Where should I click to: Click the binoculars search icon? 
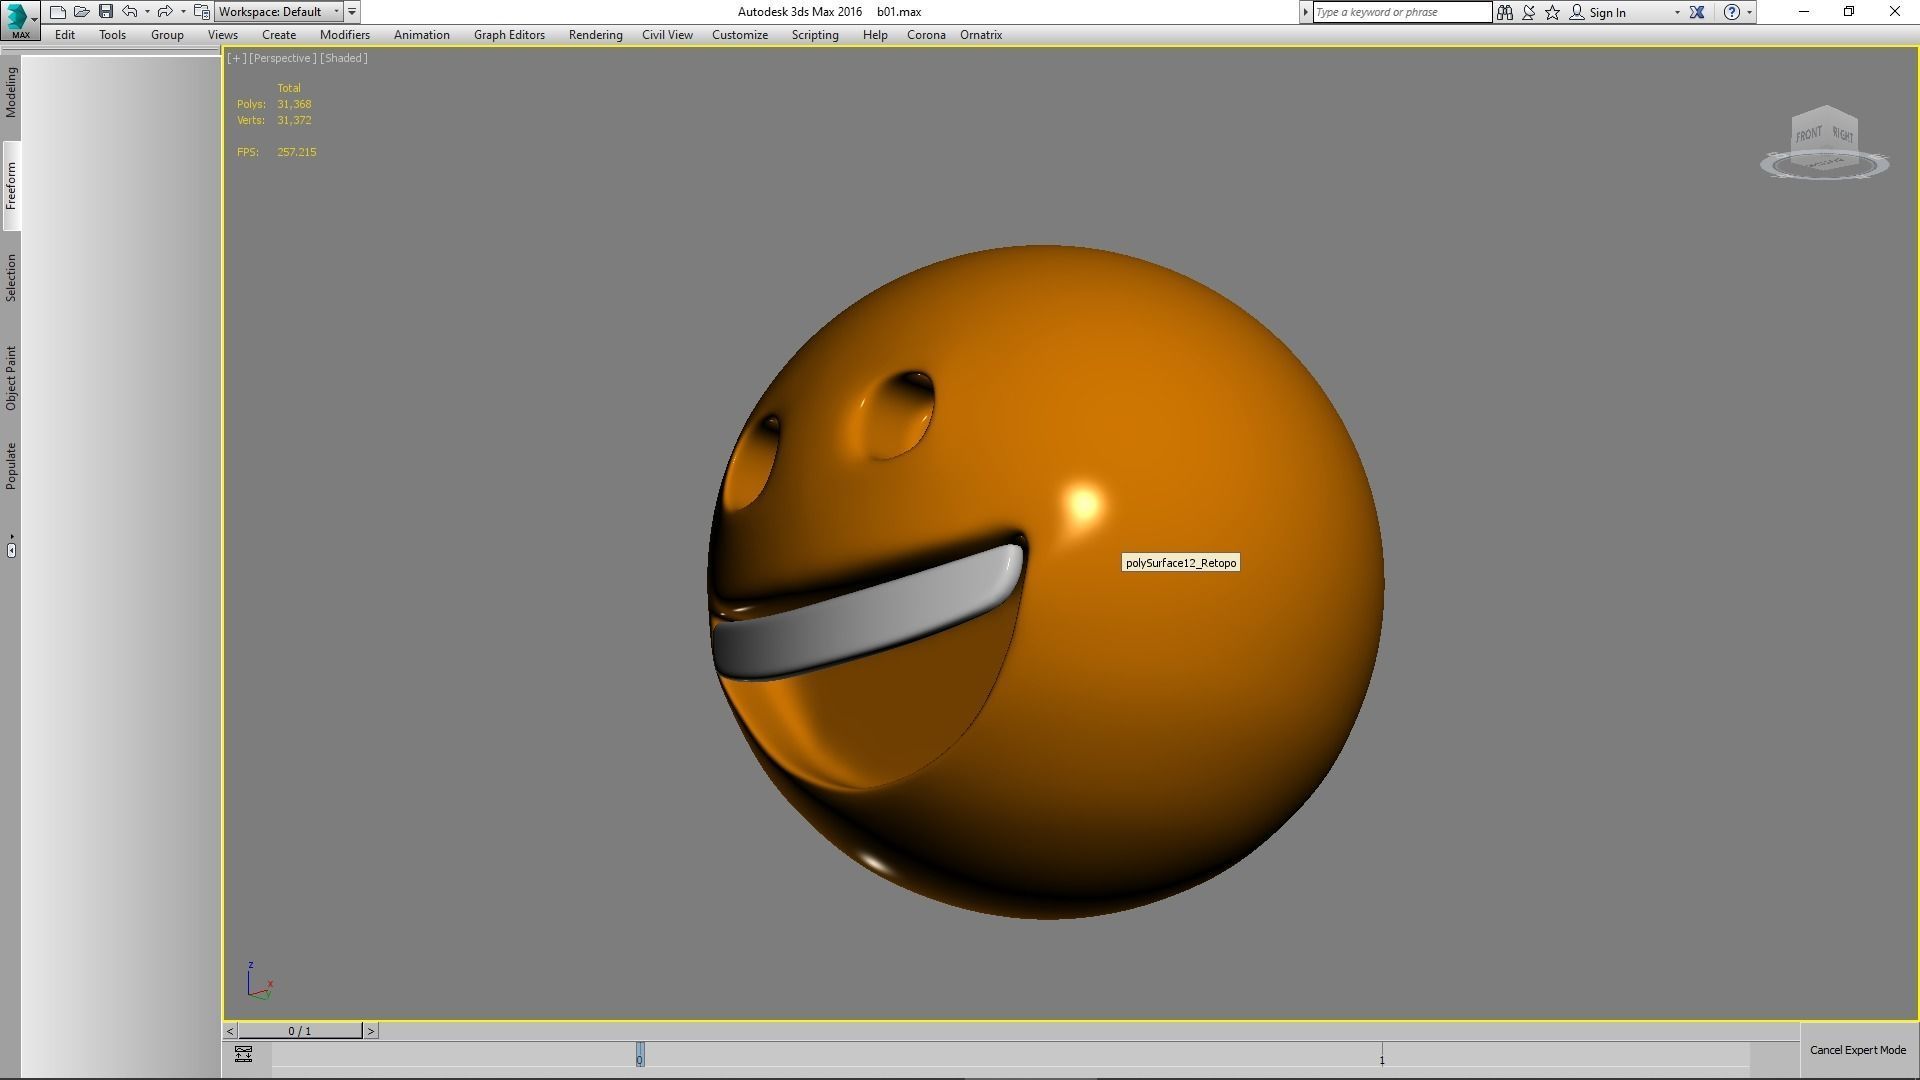click(1505, 12)
